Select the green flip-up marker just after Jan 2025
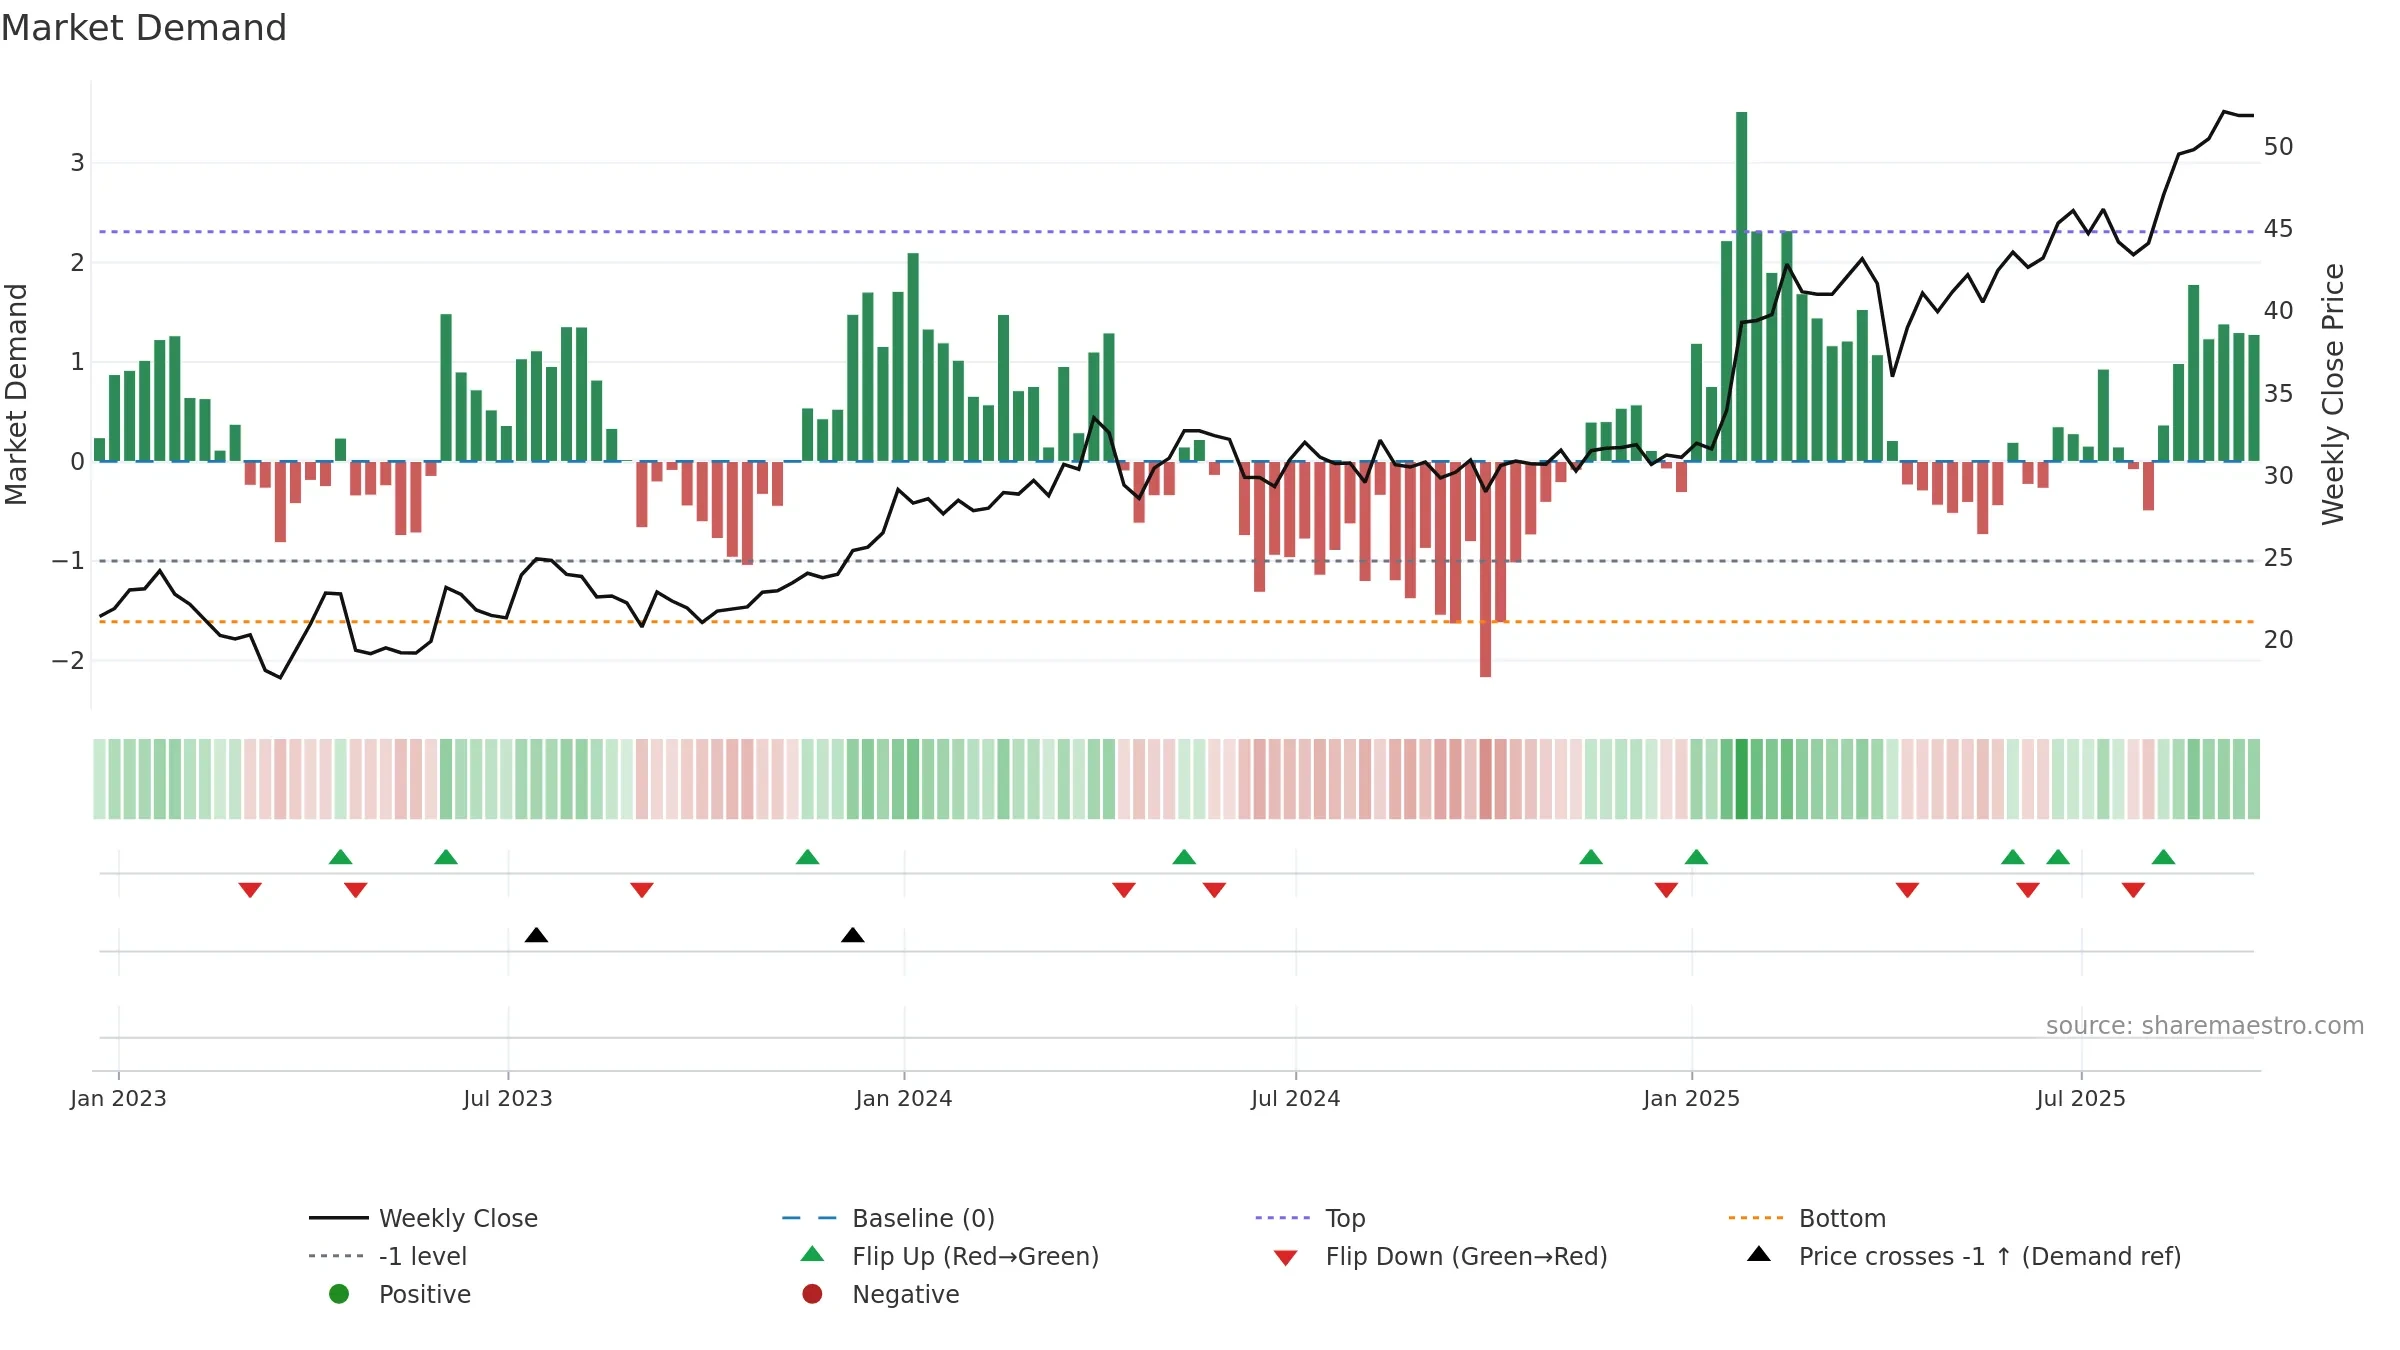This screenshot has width=2400, height=1350. pos(1697,857)
